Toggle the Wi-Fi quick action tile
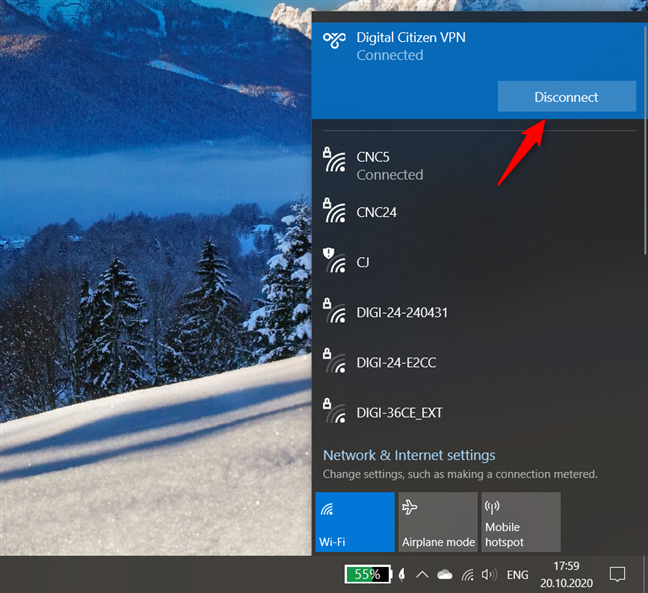The image size is (648, 593). [355, 522]
